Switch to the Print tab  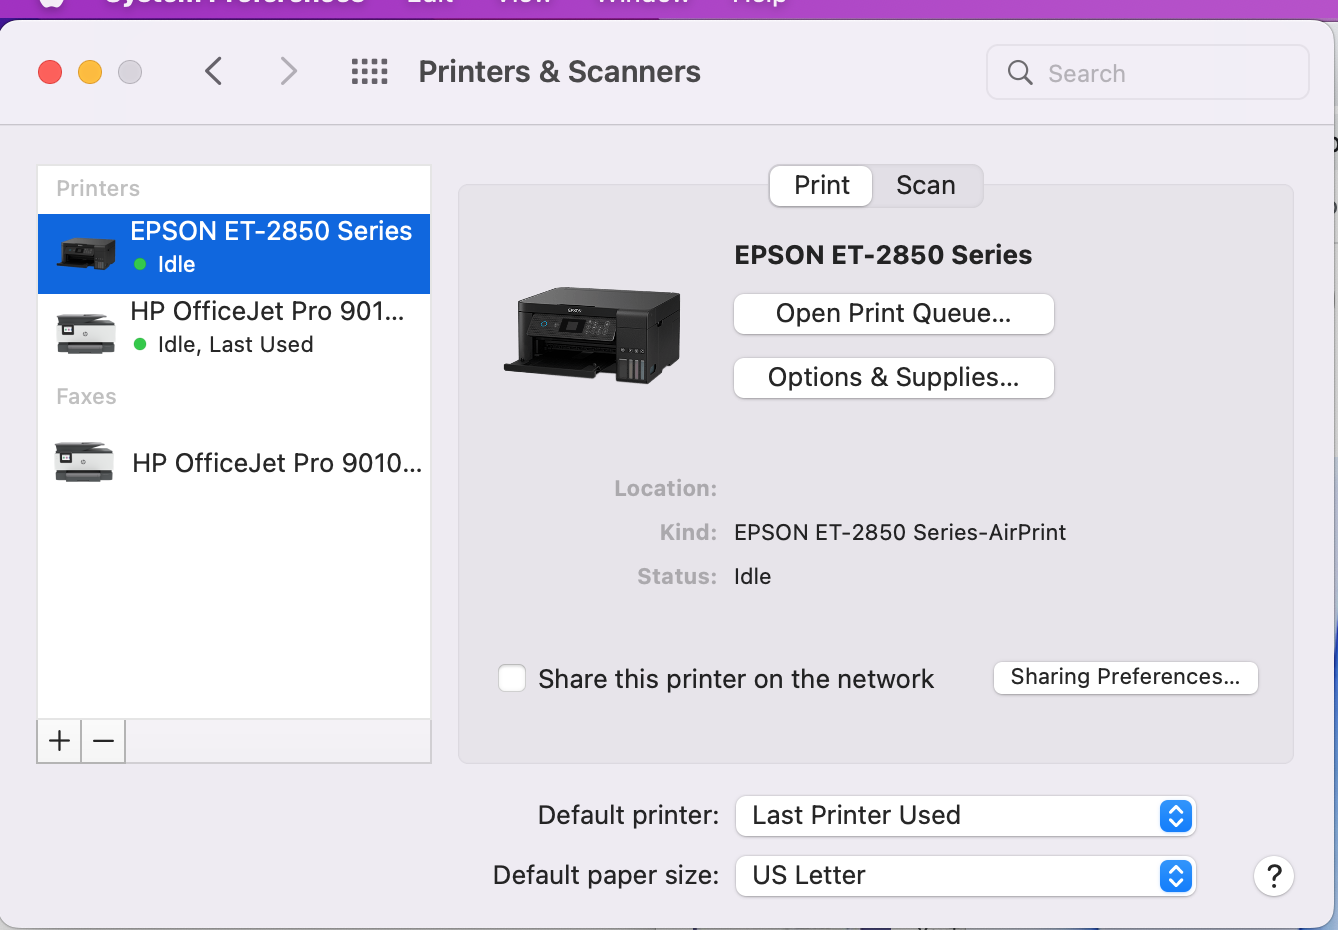click(821, 186)
